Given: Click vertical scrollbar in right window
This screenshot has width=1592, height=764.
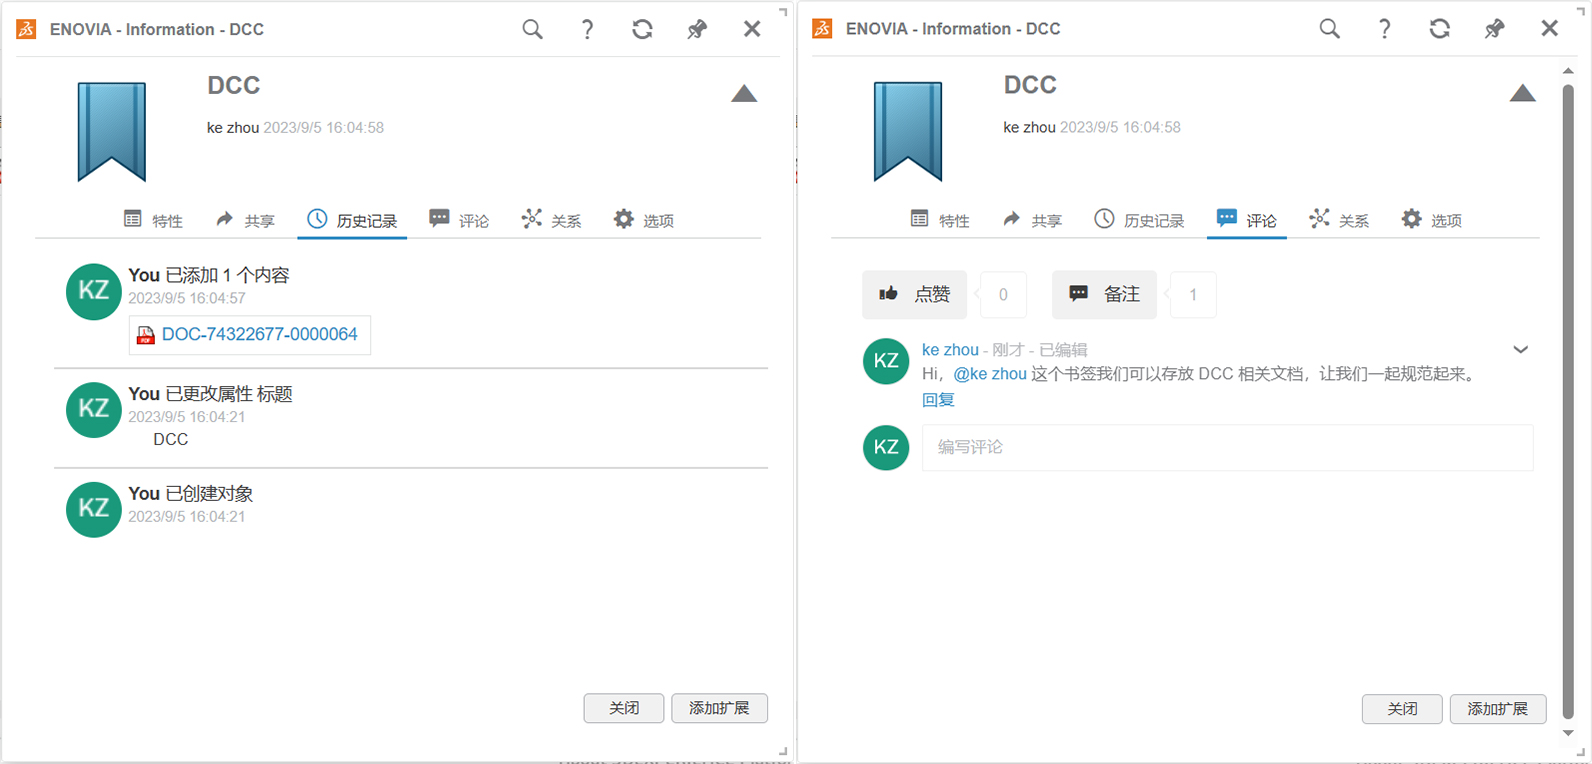Looking at the screenshot, I should tap(1568, 400).
